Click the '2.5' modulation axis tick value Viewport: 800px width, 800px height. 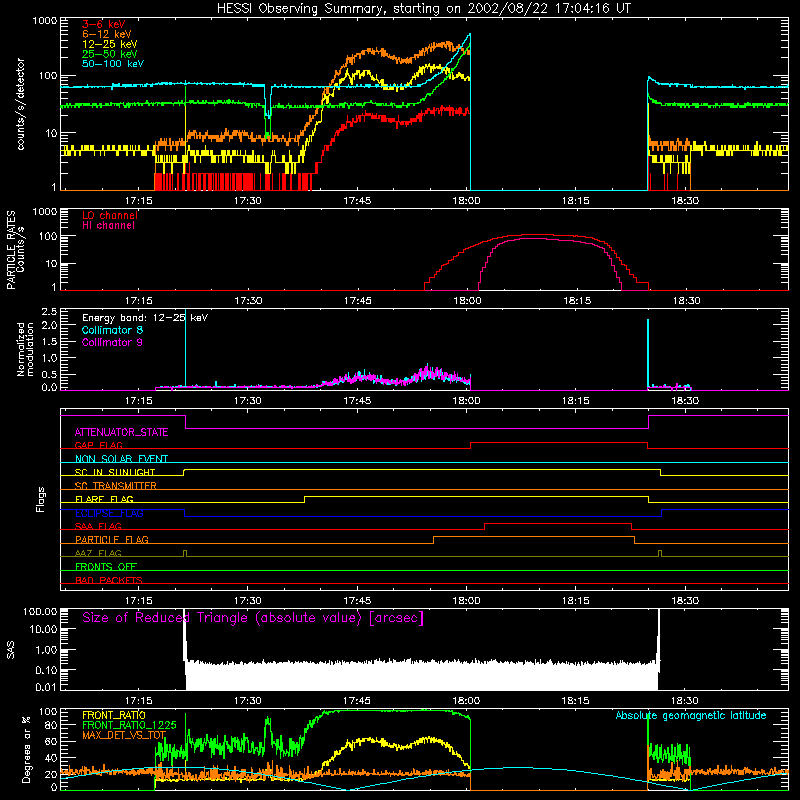49,312
